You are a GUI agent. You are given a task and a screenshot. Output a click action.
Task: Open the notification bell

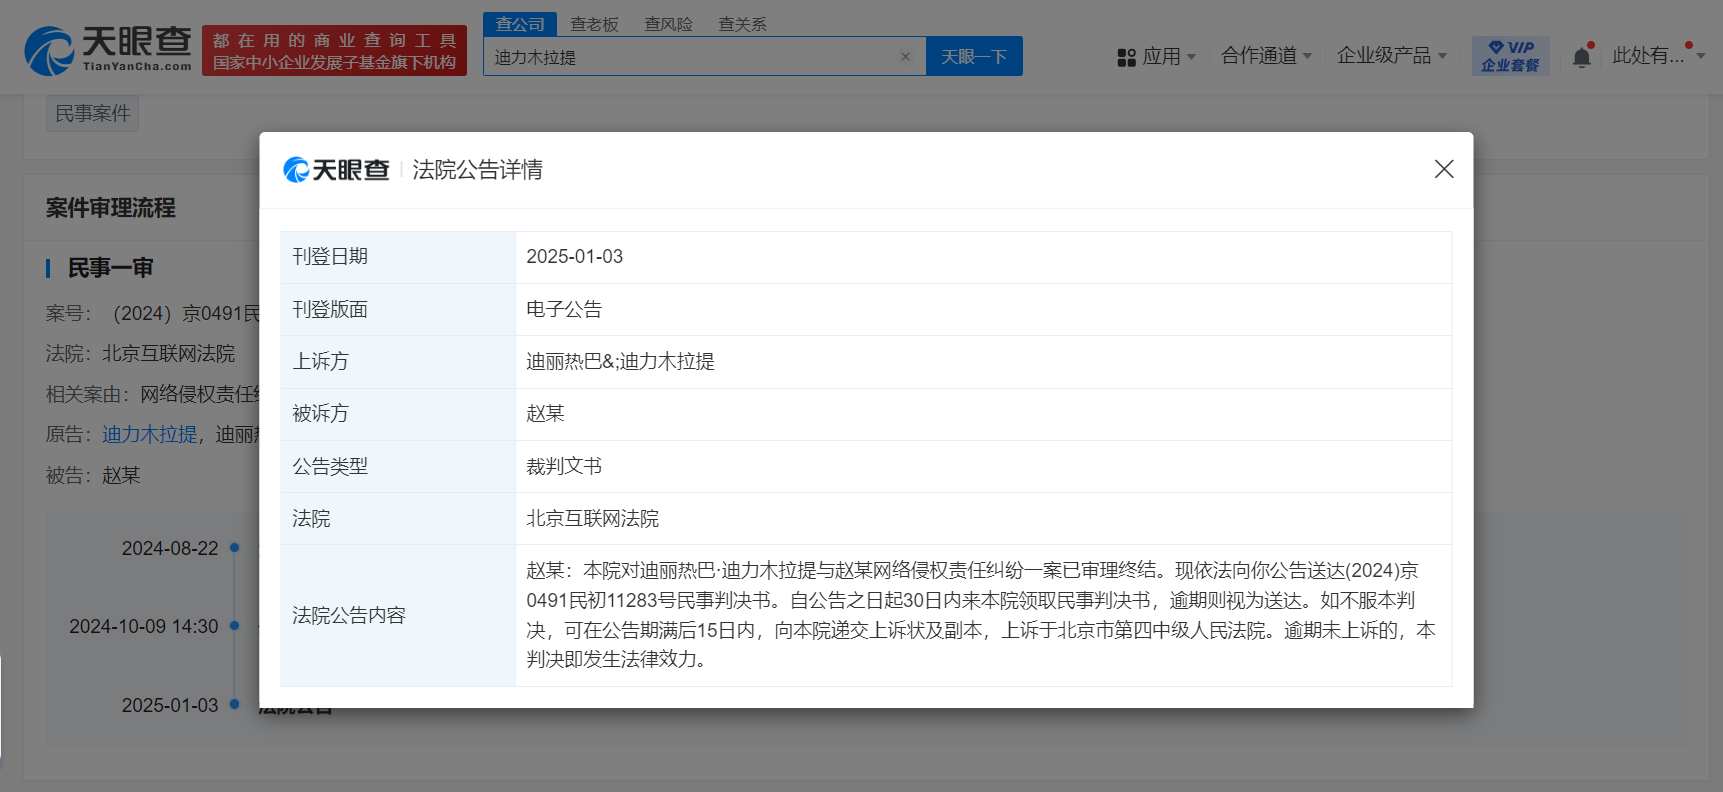click(x=1581, y=57)
